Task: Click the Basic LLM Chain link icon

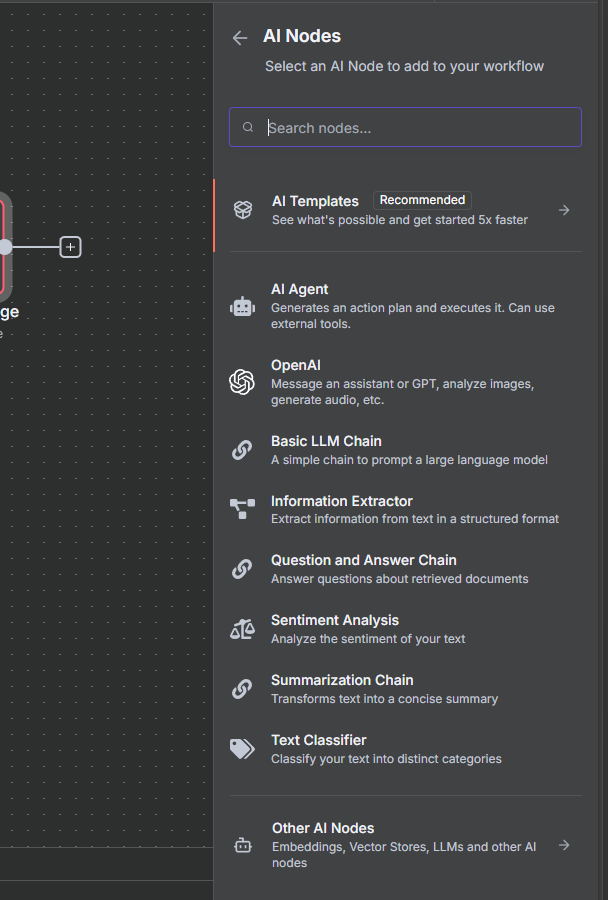Action: click(242, 450)
